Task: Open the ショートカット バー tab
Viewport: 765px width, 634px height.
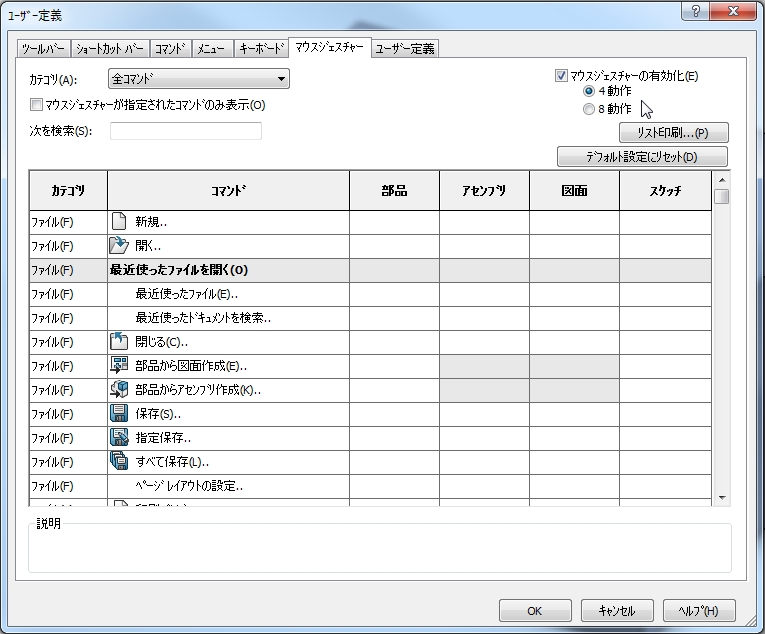Action: [x=111, y=49]
